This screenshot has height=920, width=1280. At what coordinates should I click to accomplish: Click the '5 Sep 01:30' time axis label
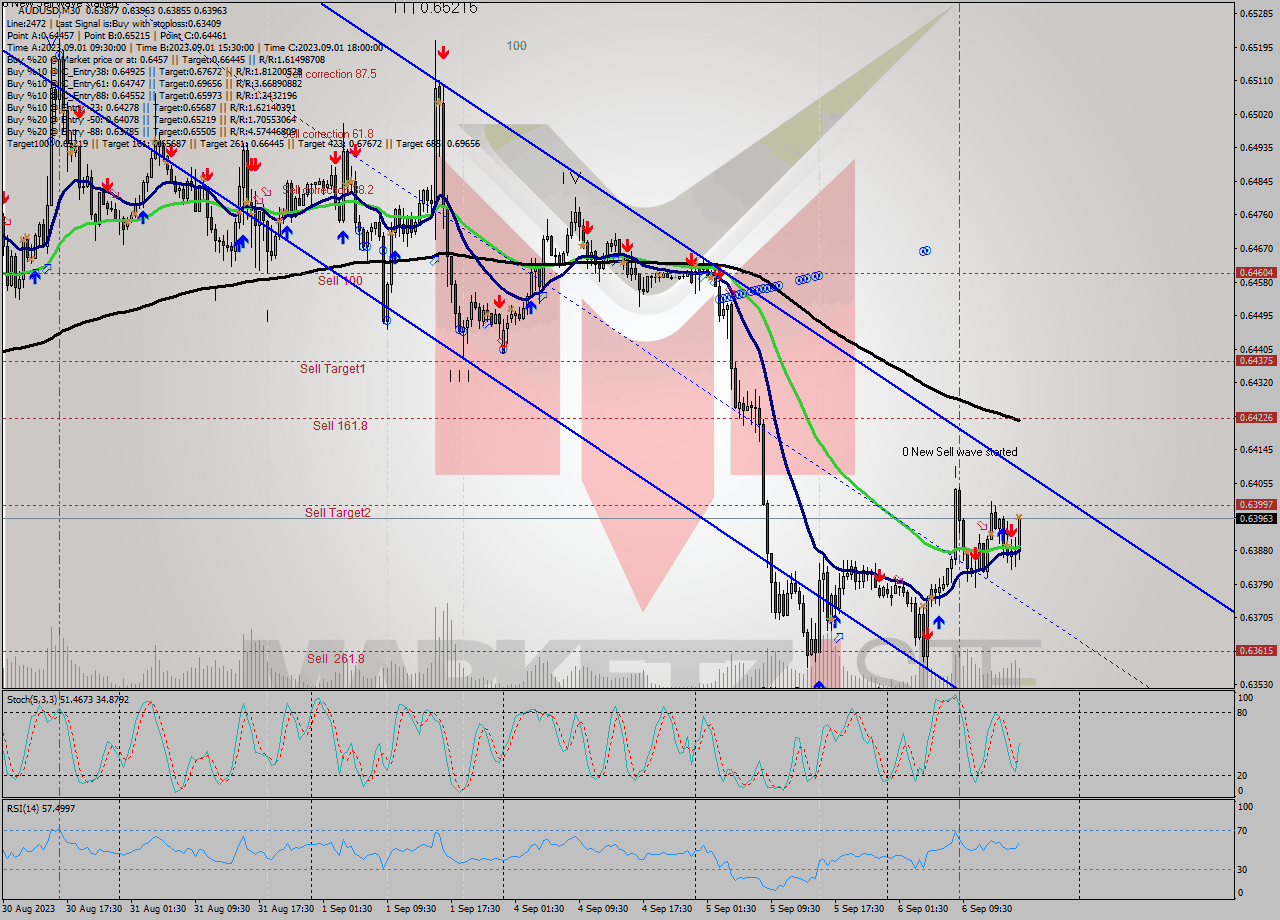point(731,908)
